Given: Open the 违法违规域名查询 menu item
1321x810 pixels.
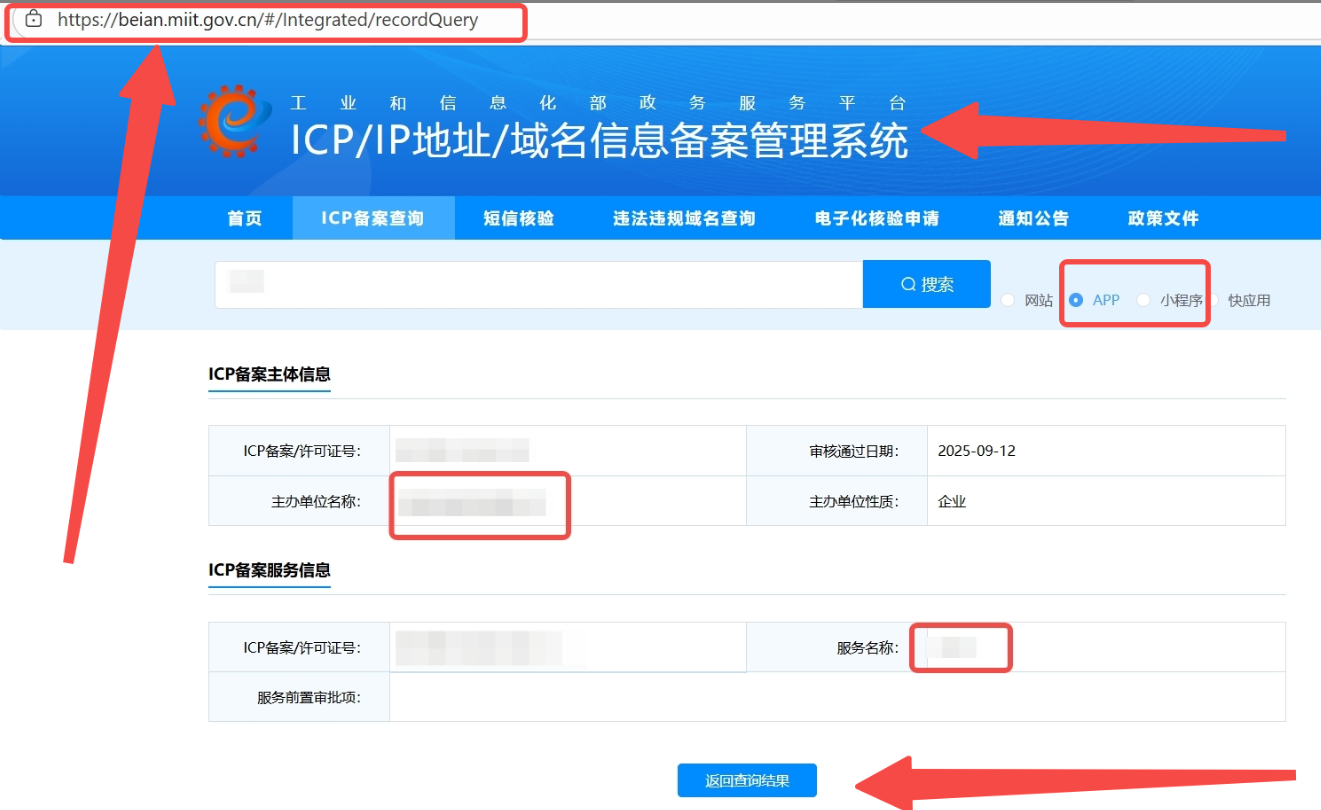Looking at the screenshot, I should point(684,218).
